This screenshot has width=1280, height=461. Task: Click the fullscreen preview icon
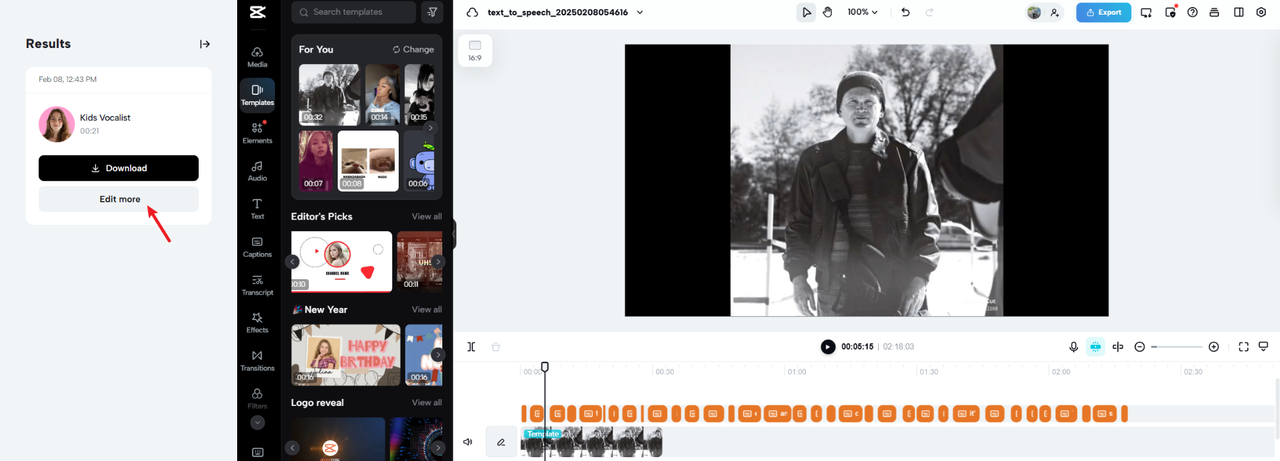point(1243,347)
